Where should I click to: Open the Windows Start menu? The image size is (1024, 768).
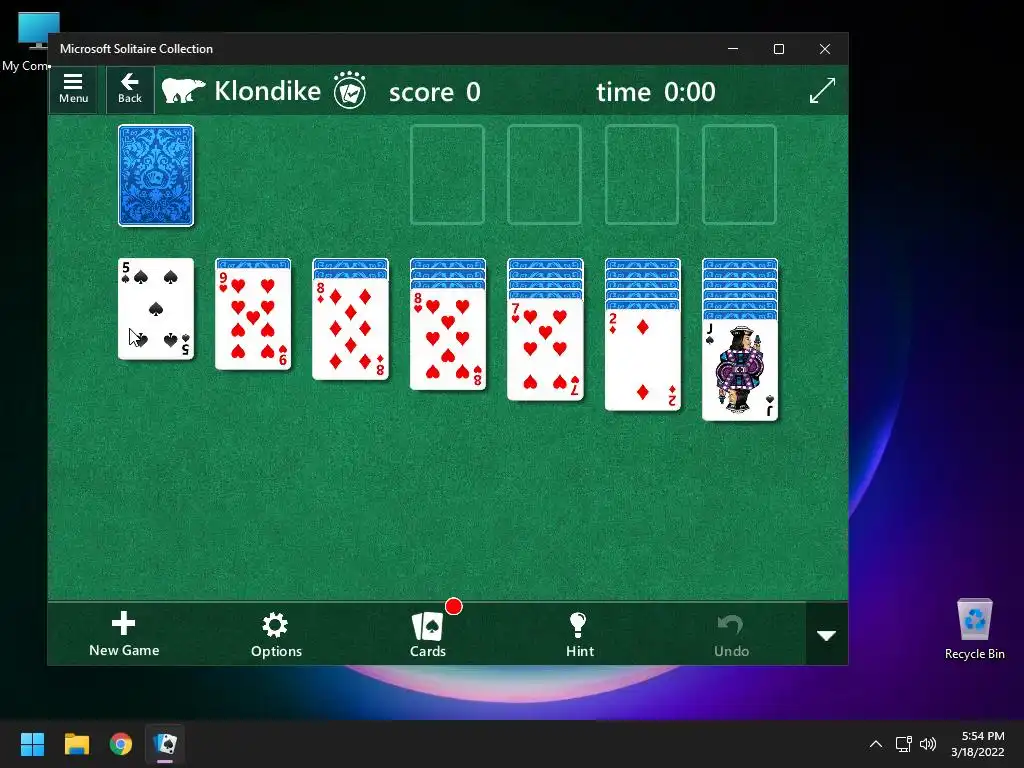click(x=32, y=744)
